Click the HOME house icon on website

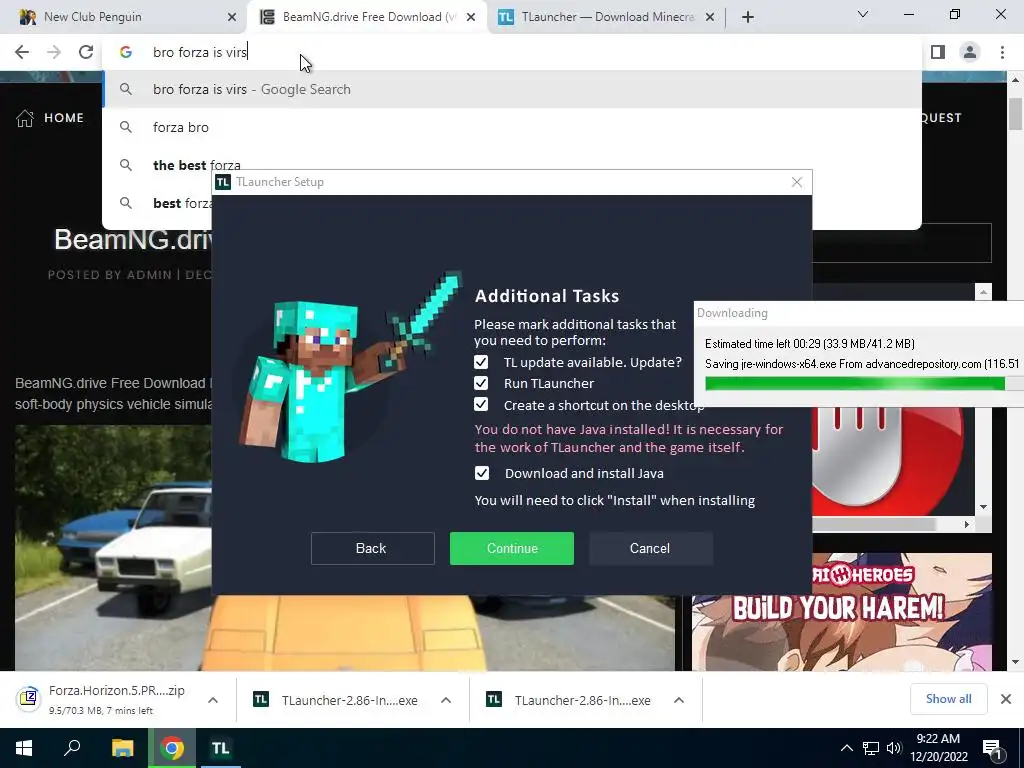coord(25,118)
